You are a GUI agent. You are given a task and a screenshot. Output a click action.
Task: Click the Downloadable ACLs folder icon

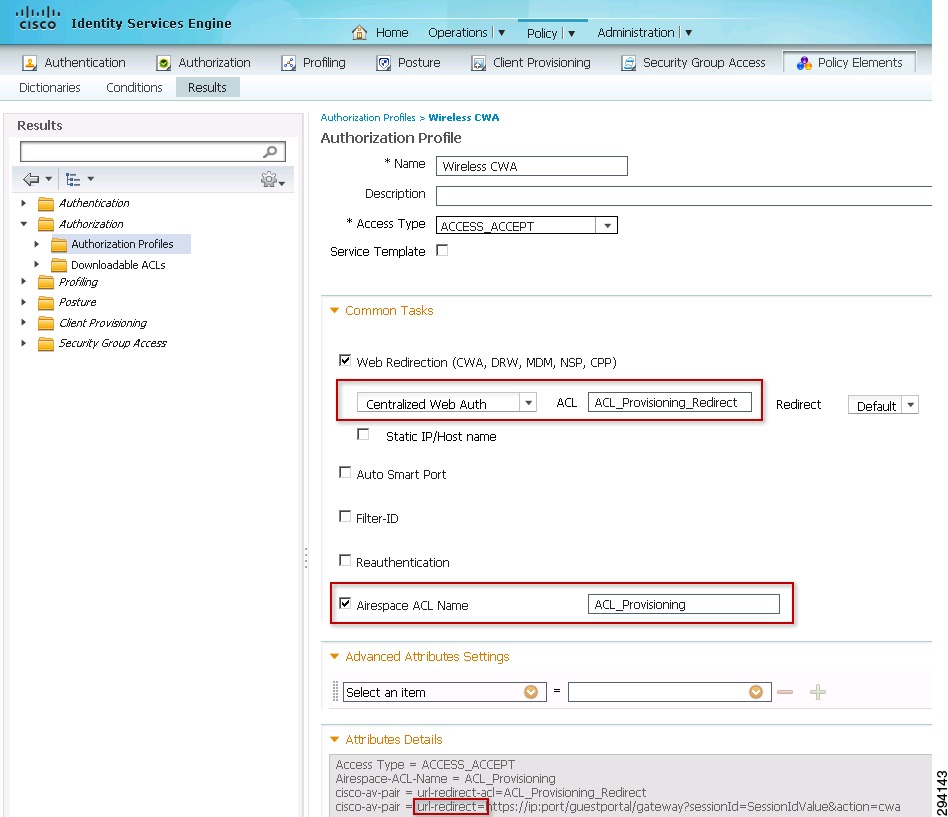(59, 265)
